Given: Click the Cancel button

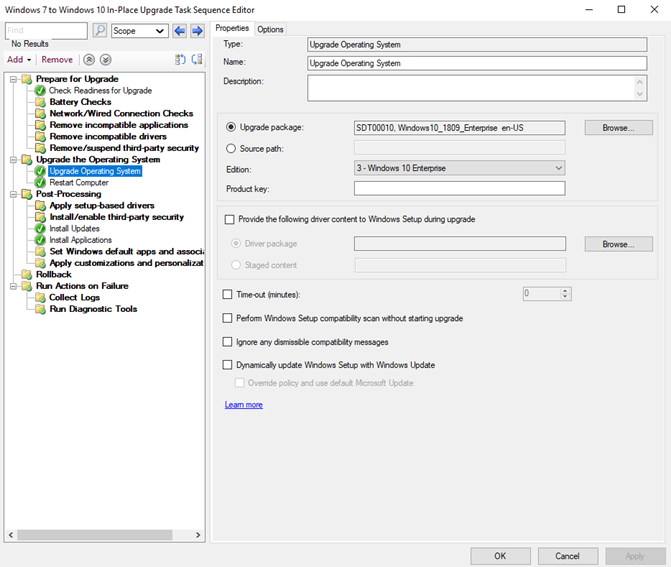Looking at the screenshot, I should tap(567, 556).
